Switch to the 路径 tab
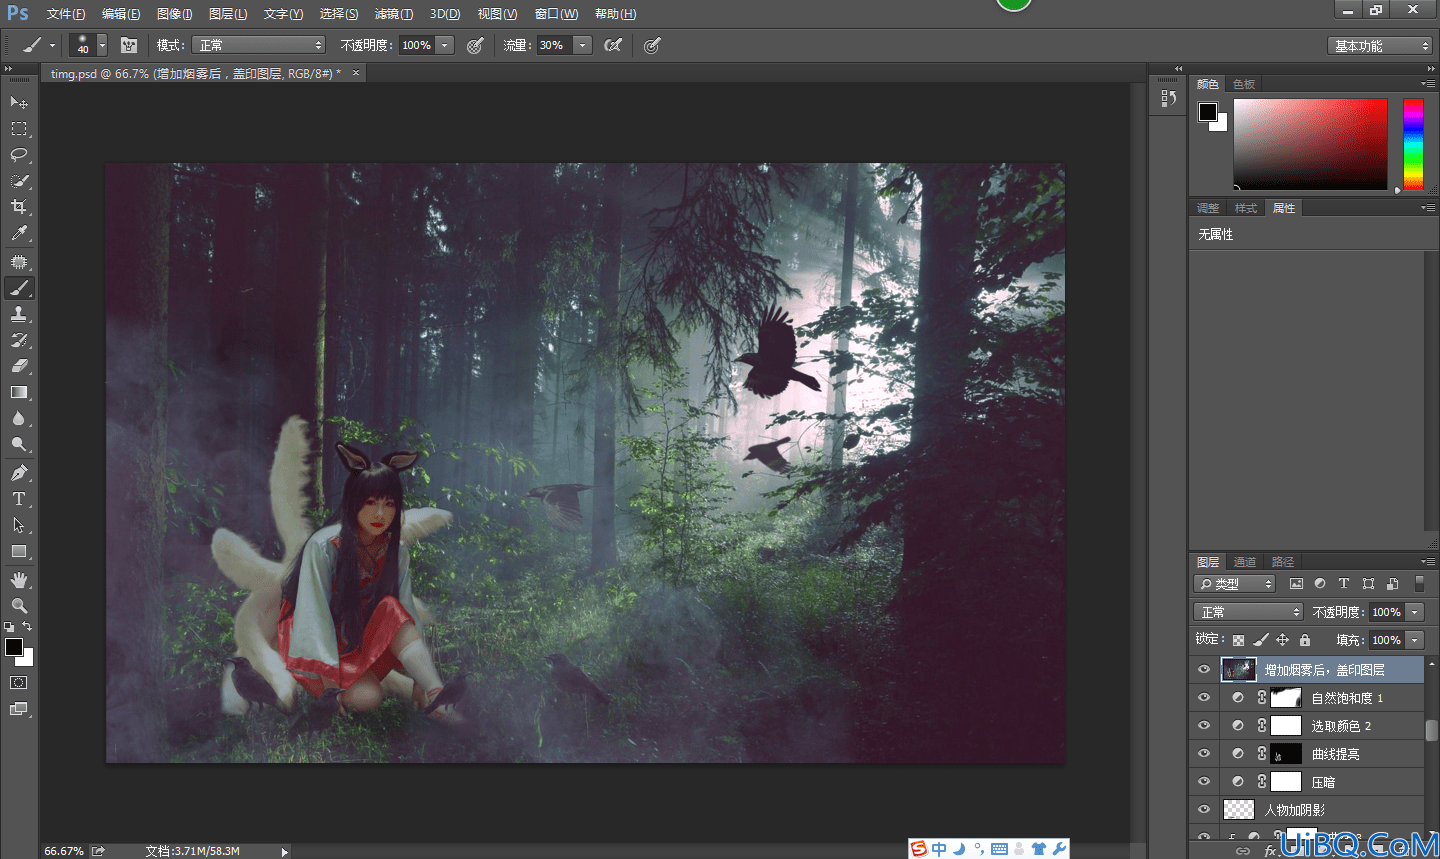This screenshot has width=1440, height=859. click(x=1283, y=562)
